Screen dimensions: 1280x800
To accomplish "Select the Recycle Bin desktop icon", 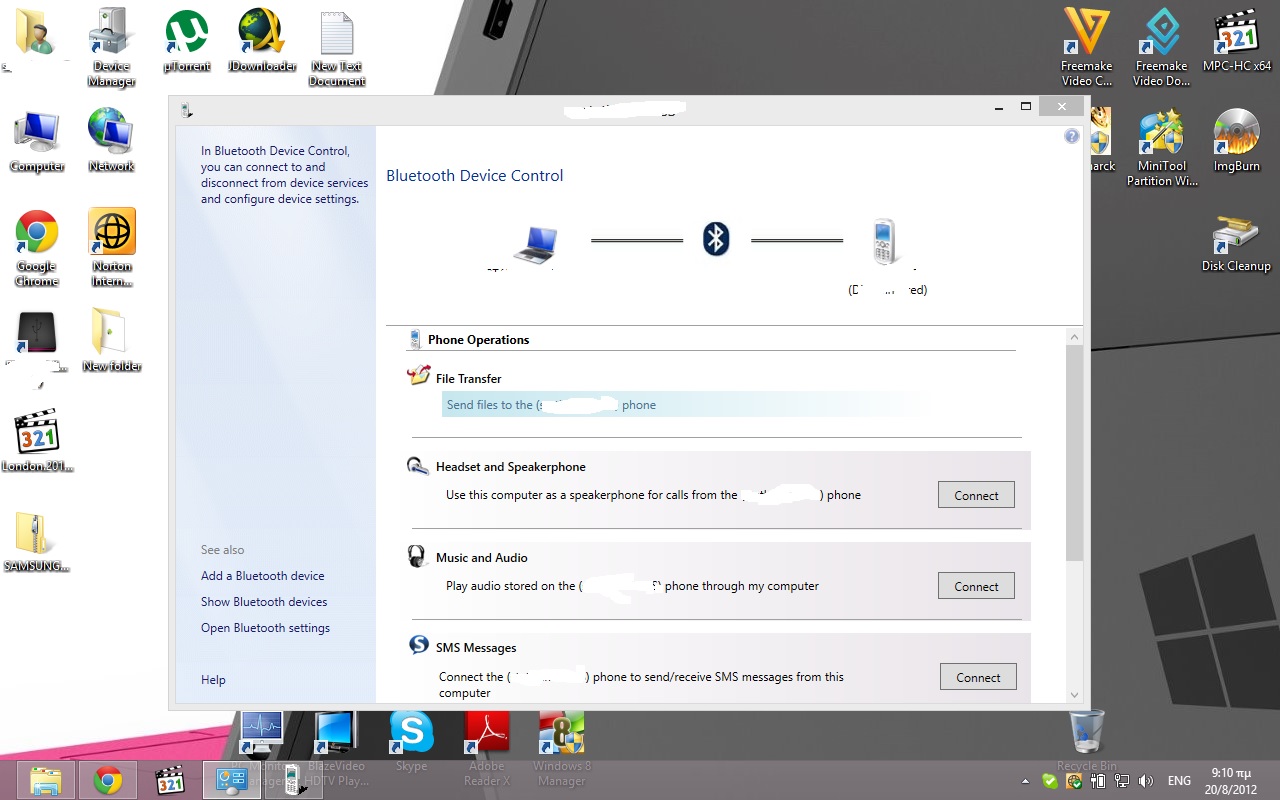I will coord(1086,741).
